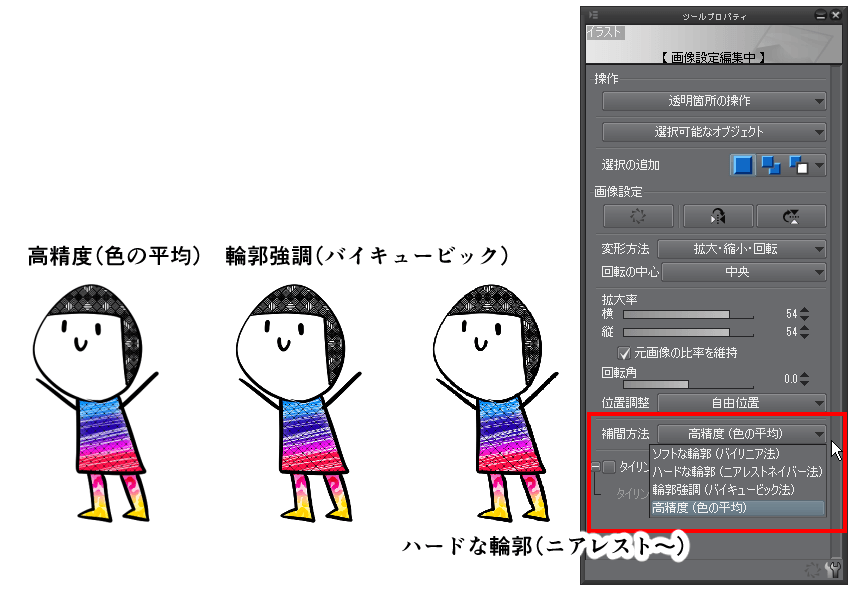Increase the 横 scale value with the up arrow

(x=805, y=310)
